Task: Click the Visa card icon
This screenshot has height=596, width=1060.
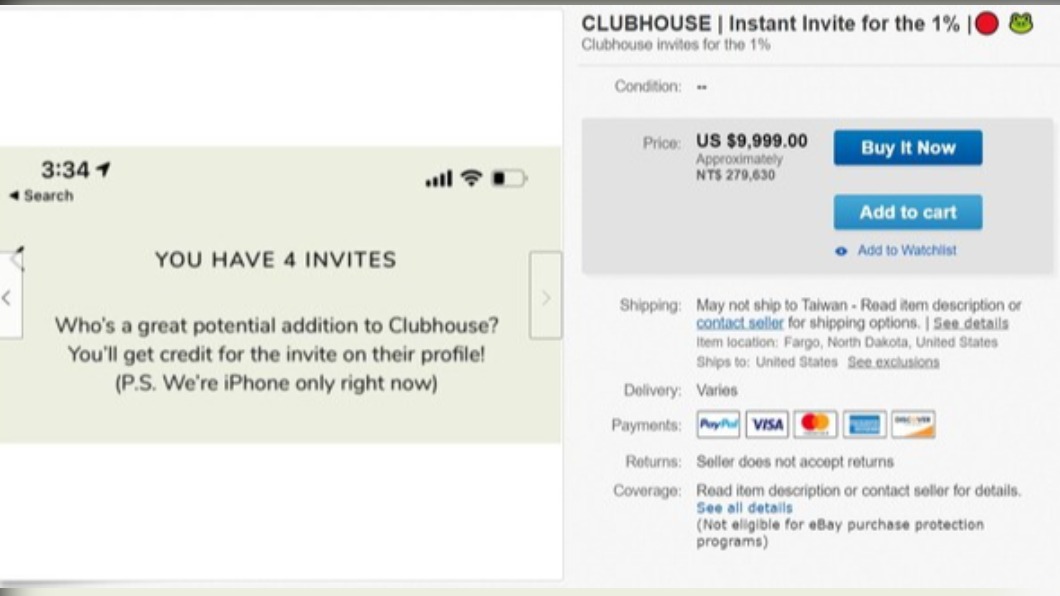Action: tap(767, 425)
